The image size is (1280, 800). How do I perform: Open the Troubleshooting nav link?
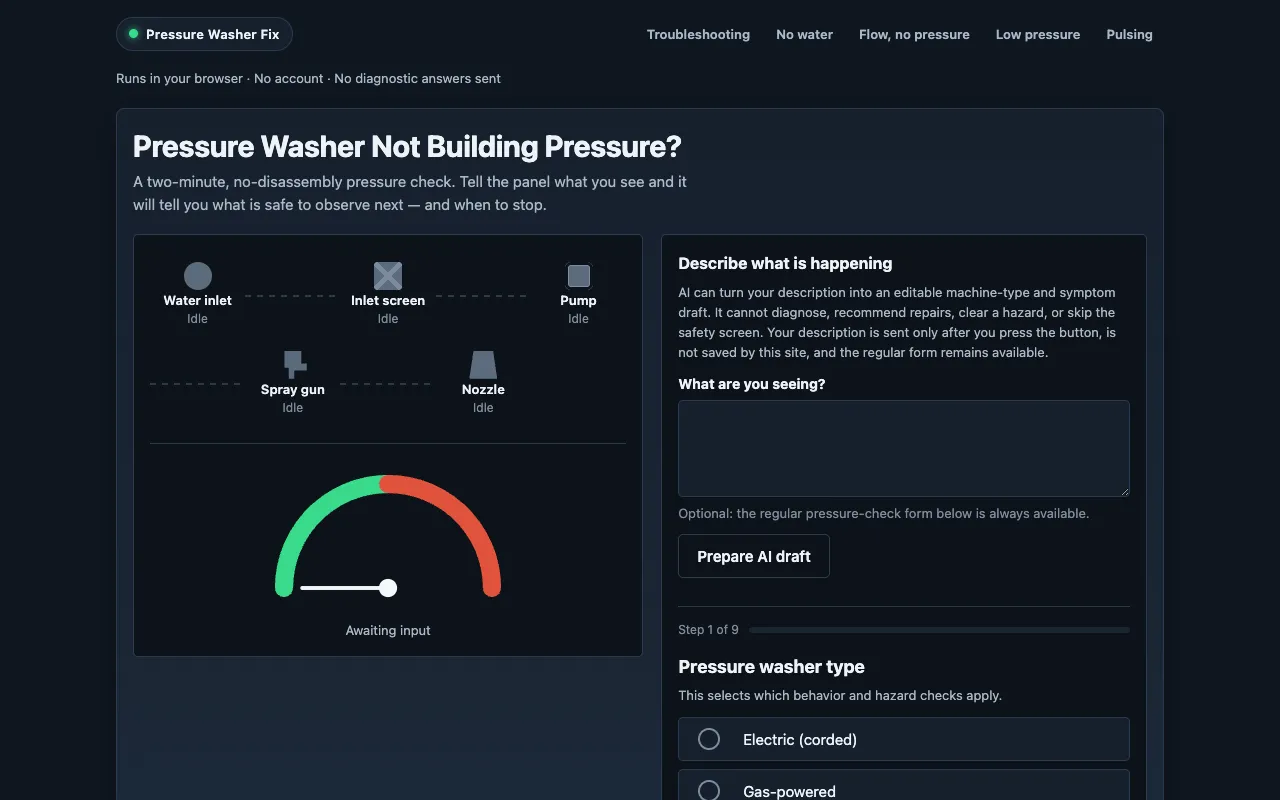[x=698, y=34]
